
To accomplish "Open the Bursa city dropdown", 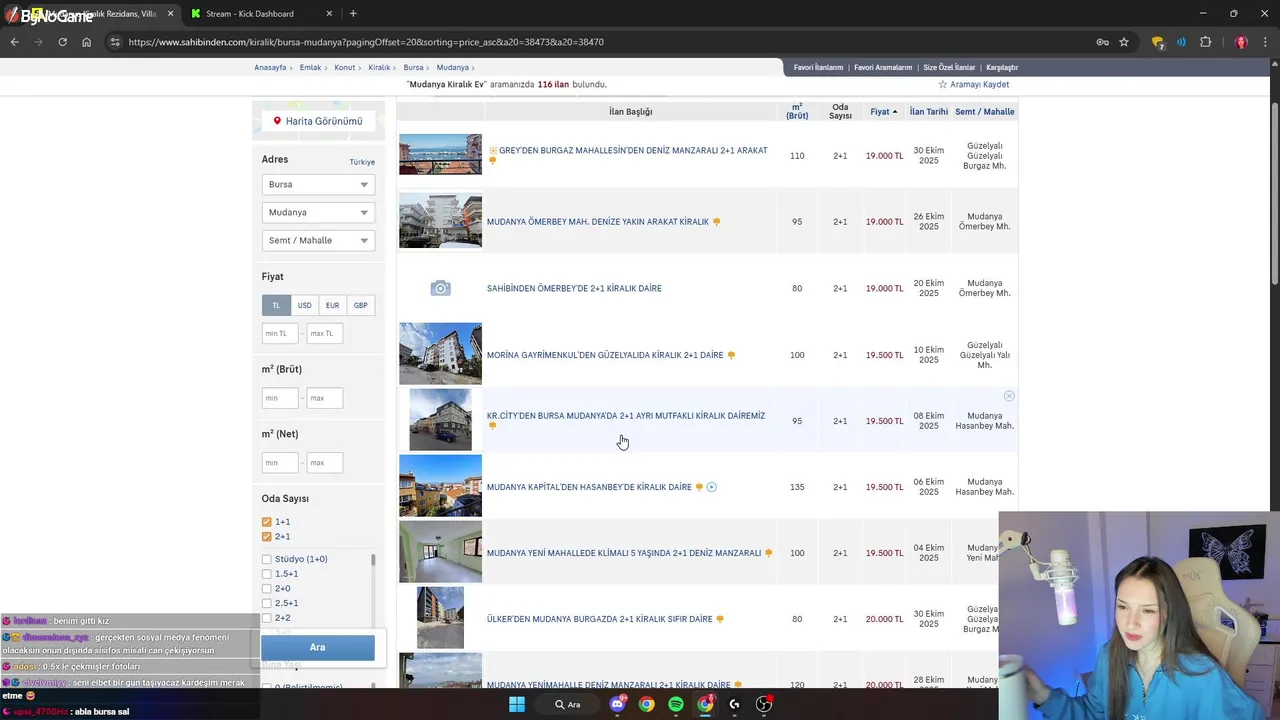I will tap(318, 184).
